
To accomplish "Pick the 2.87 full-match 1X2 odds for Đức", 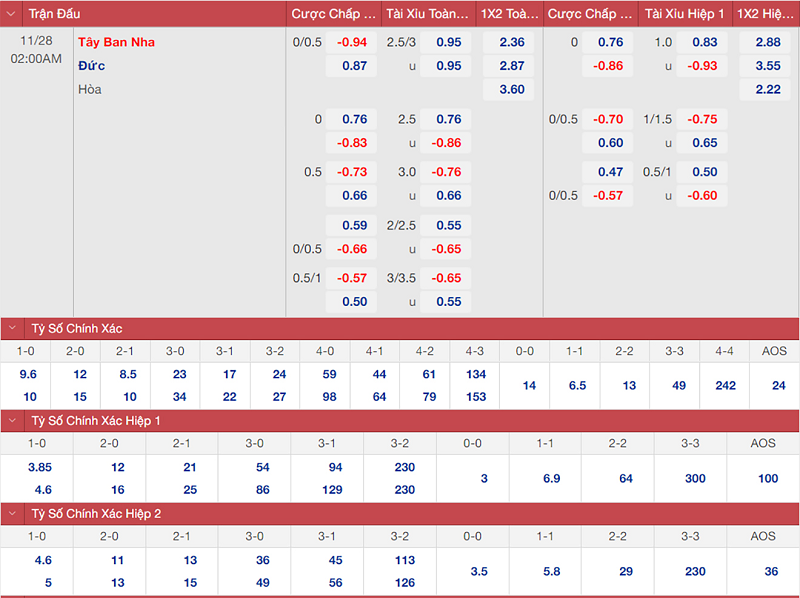I will [511, 66].
